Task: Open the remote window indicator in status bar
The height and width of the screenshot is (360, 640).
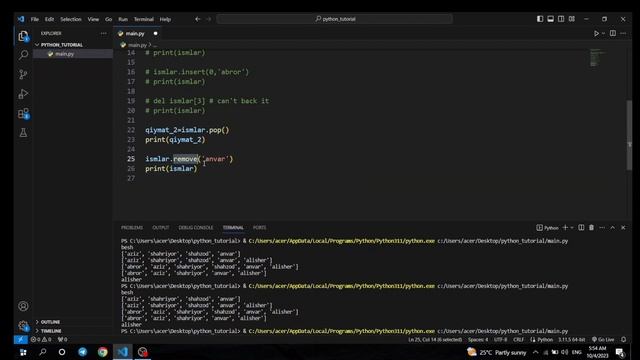Action: [20, 339]
